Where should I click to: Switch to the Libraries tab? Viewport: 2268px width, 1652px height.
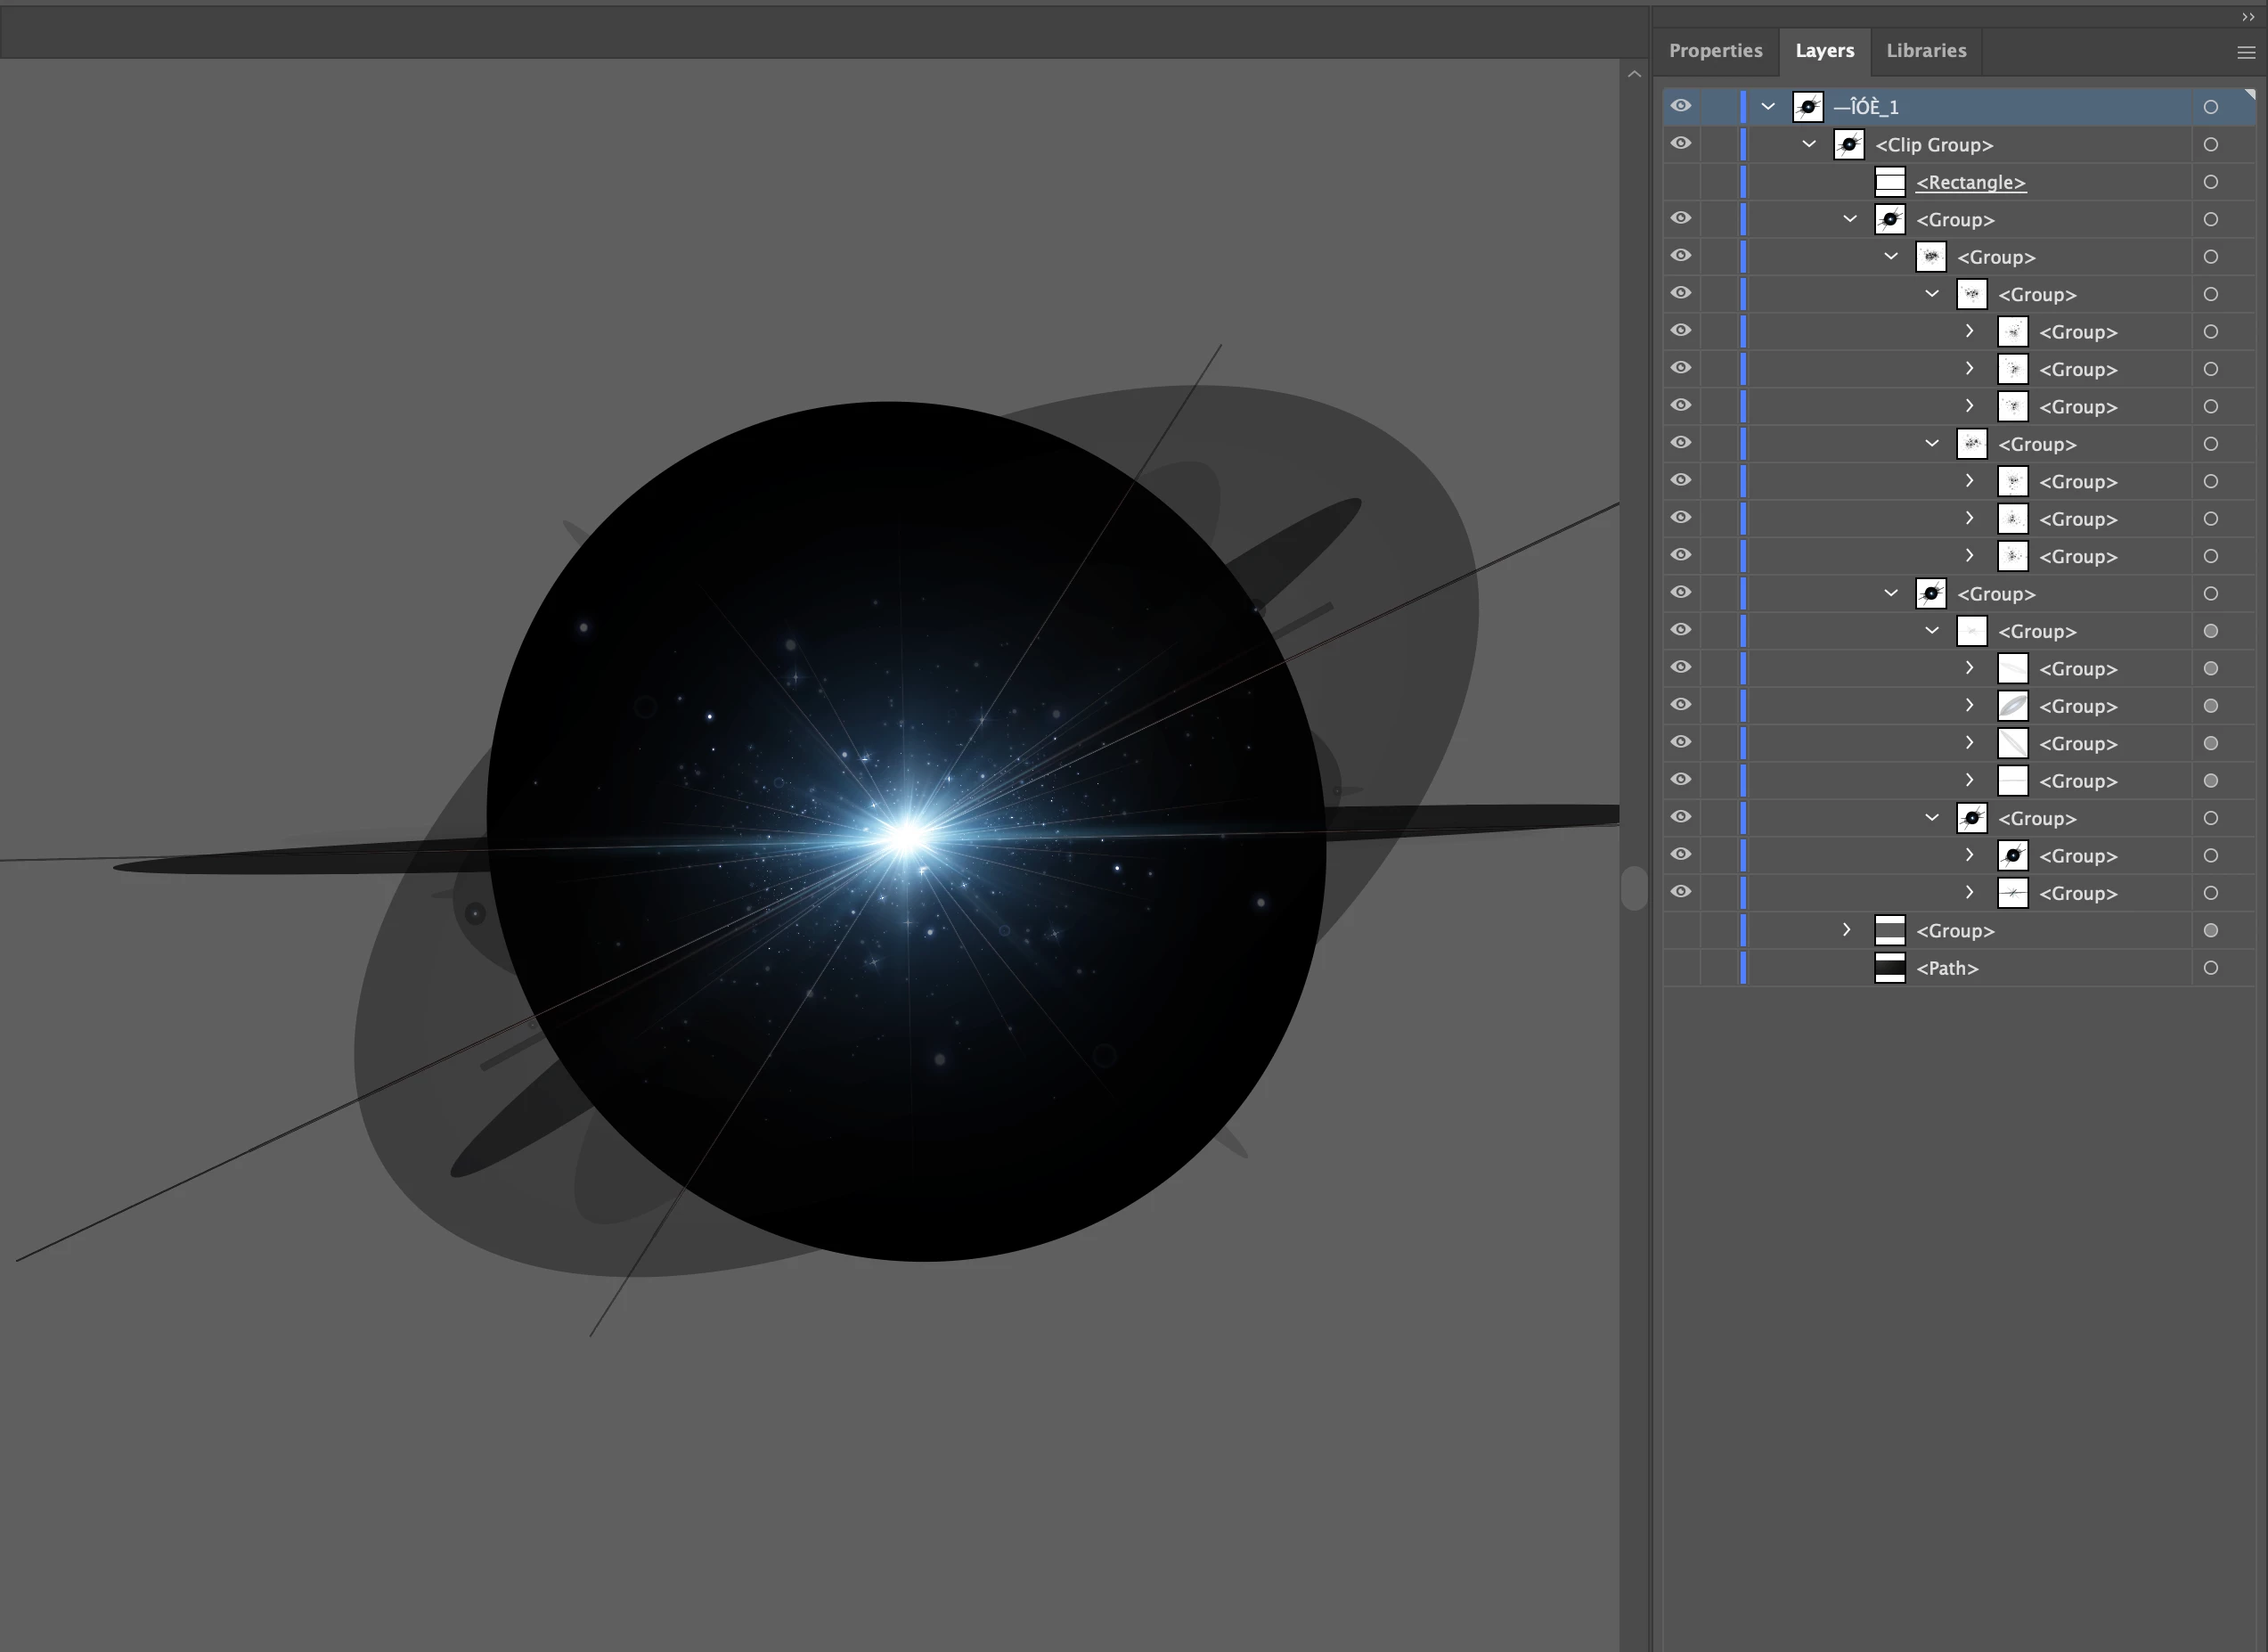1925,51
